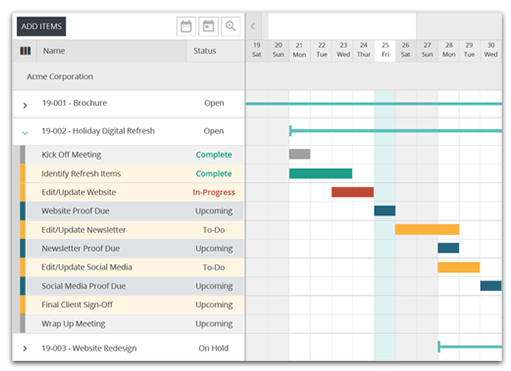Click Open status of Holiday Digital Refresh
The width and height of the screenshot is (511, 371).
214,131
